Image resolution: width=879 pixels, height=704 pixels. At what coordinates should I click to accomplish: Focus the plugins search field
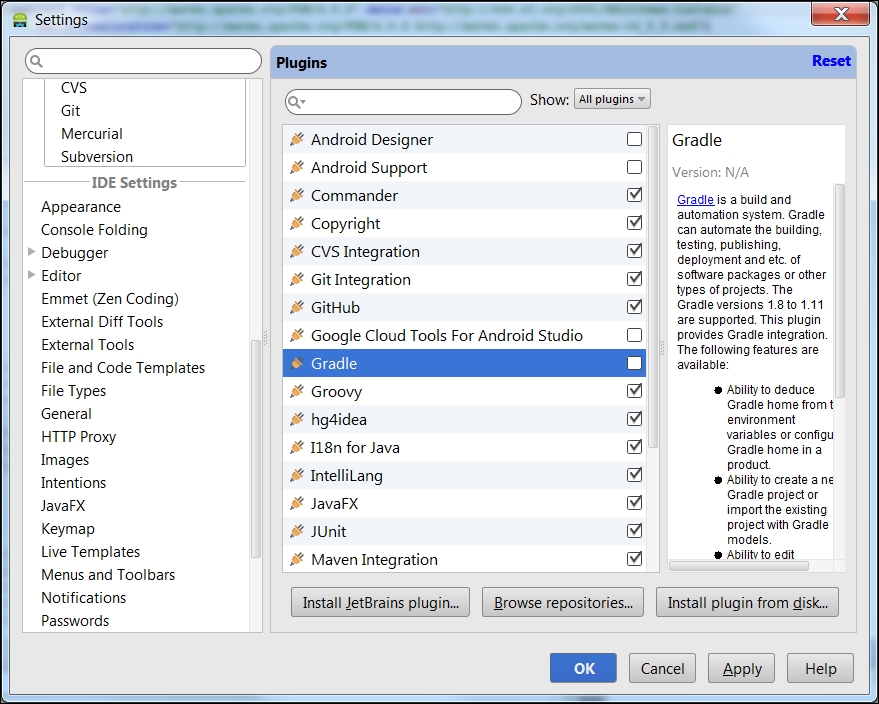tap(403, 102)
